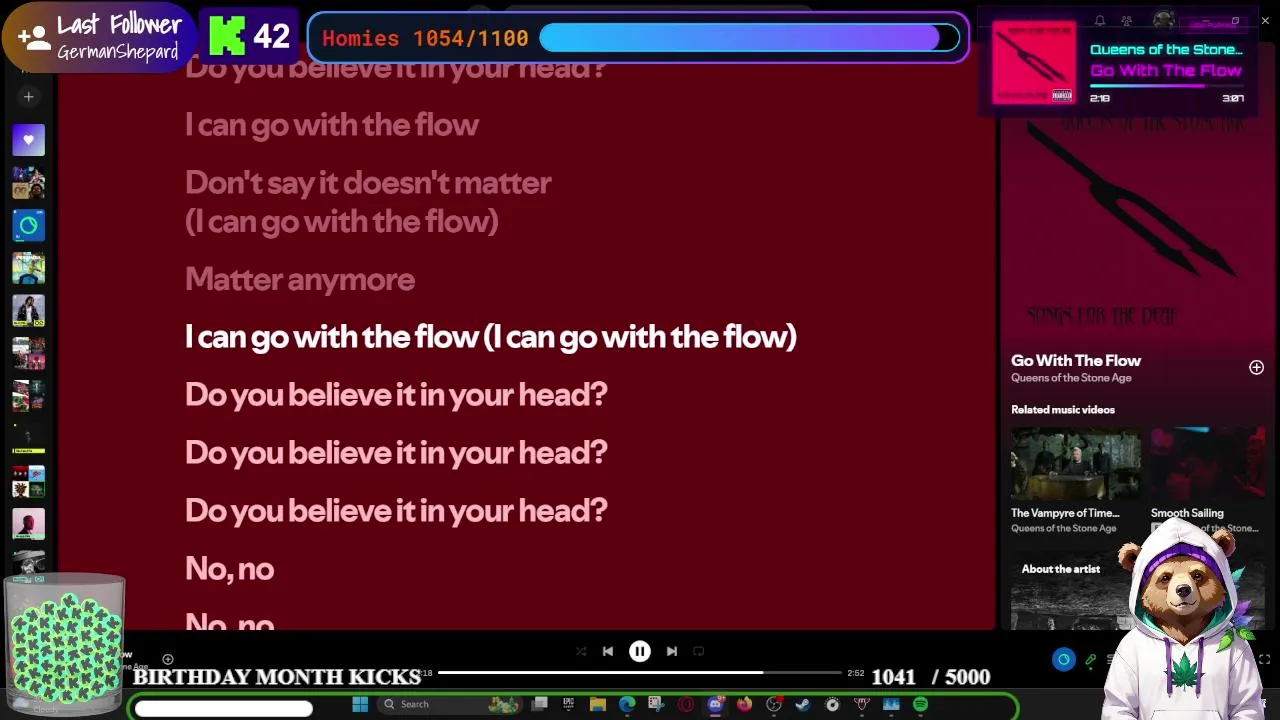
Task: Click the plus create-playlist button in sidebar
Action: pyautogui.click(x=28, y=97)
